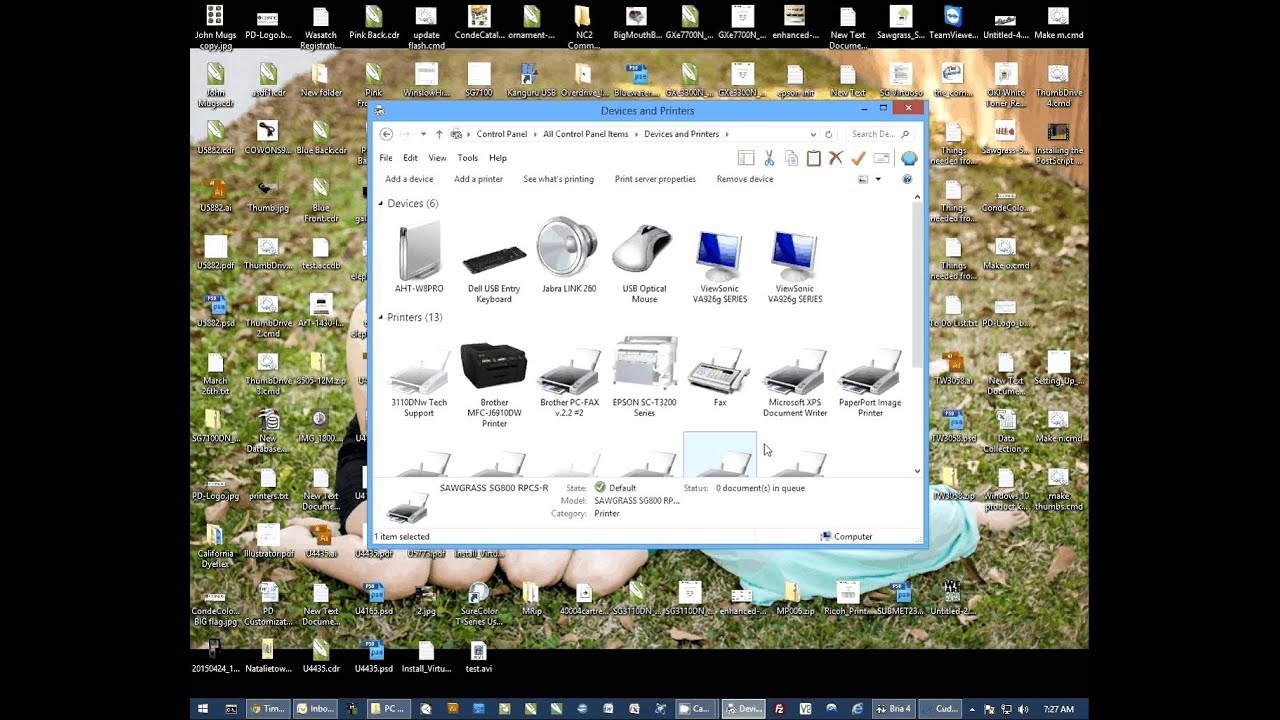The width and height of the screenshot is (1280, 720).
Task: Select the USB Optical Mouse device
Action: [x=645, y=265]
